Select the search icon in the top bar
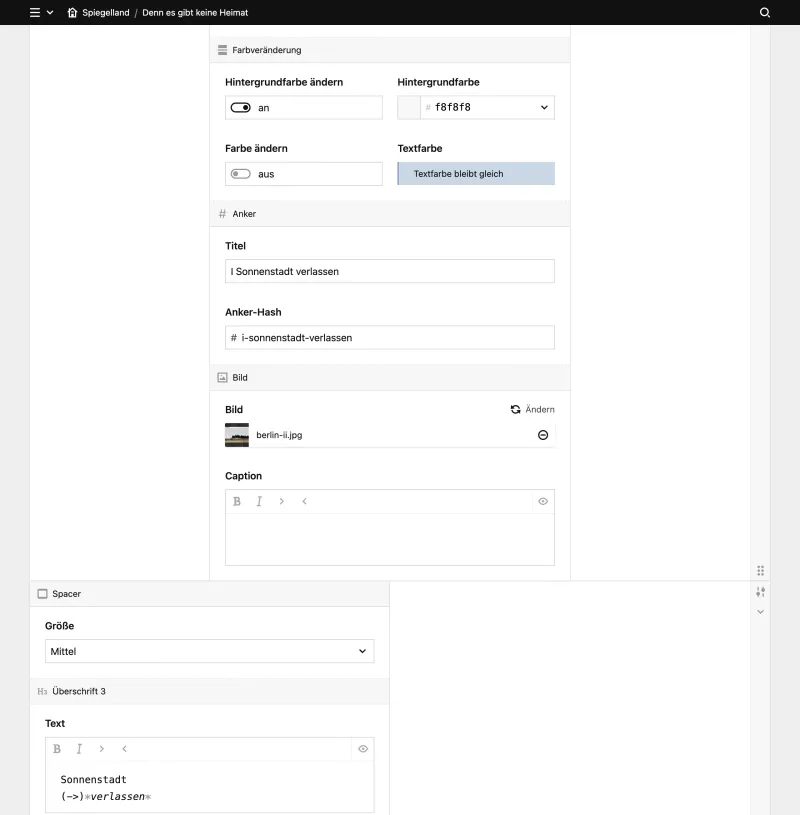800x815 pixels. click(765, 13)
